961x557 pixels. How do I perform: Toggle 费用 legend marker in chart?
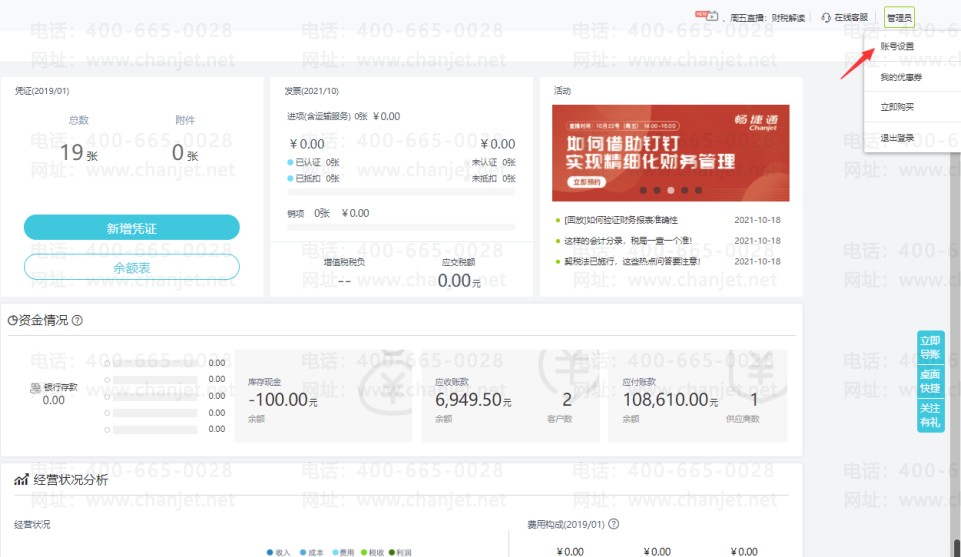[x=335, y=552]
